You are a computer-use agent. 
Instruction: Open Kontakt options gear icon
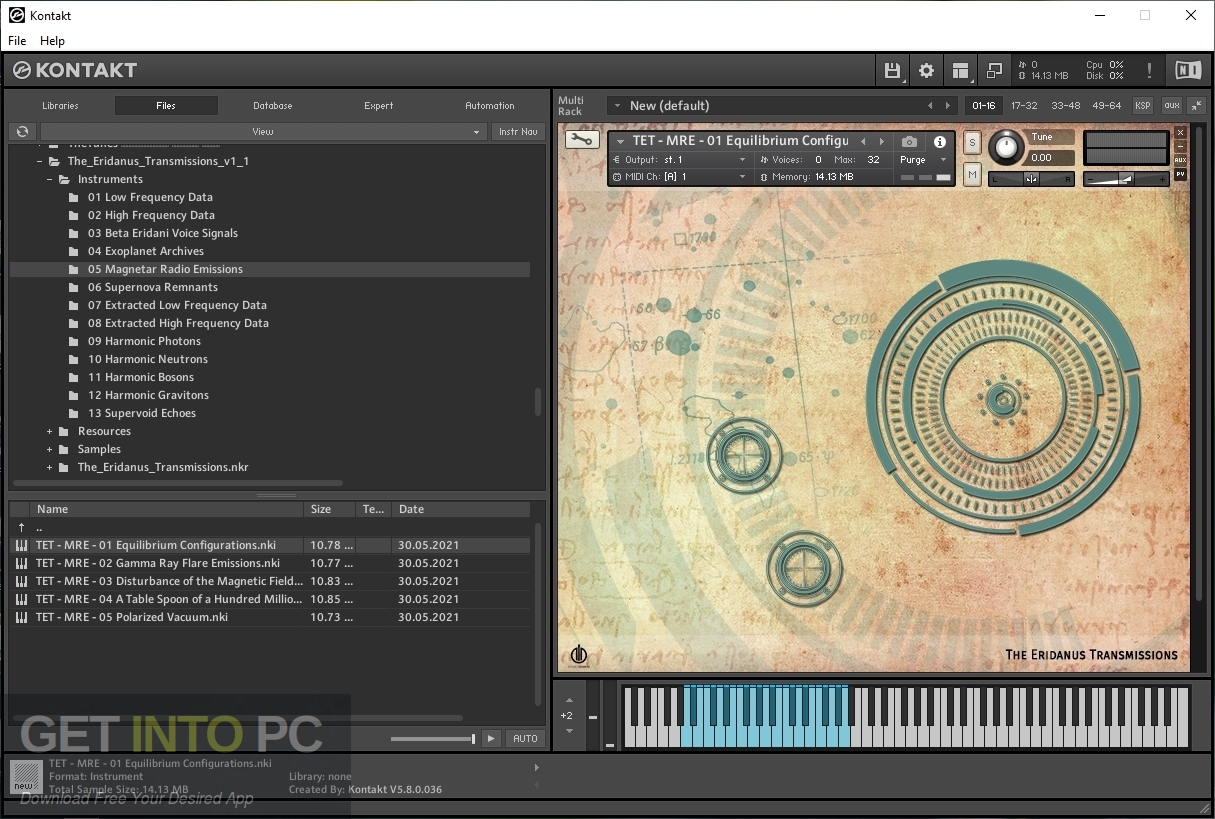point(926,70)
